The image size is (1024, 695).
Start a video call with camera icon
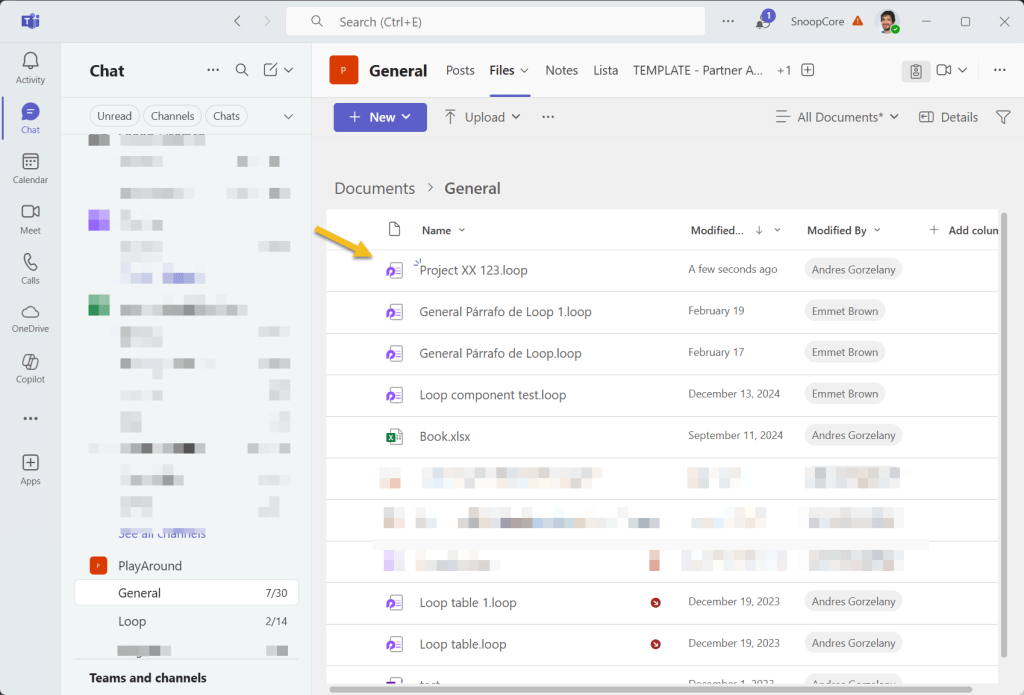pos(944,70)
